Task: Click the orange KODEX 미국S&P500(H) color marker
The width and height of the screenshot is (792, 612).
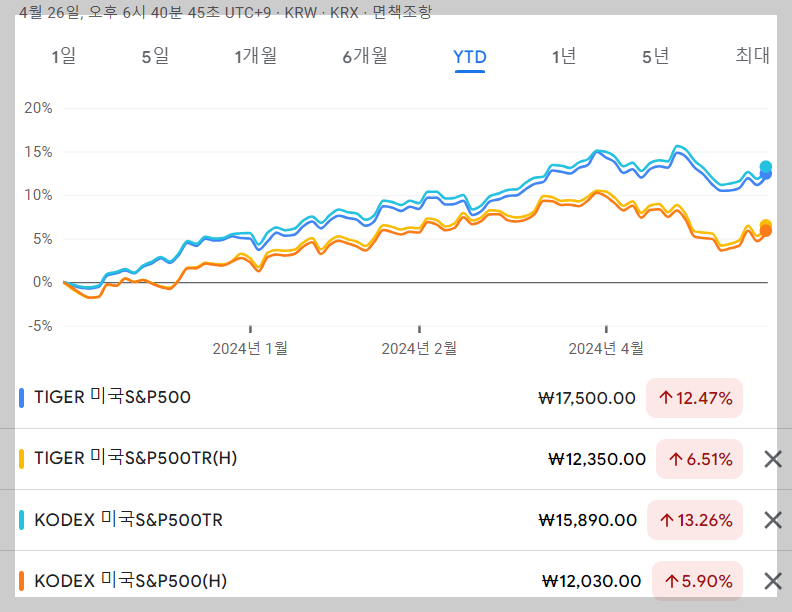Action: click(21, 581)
